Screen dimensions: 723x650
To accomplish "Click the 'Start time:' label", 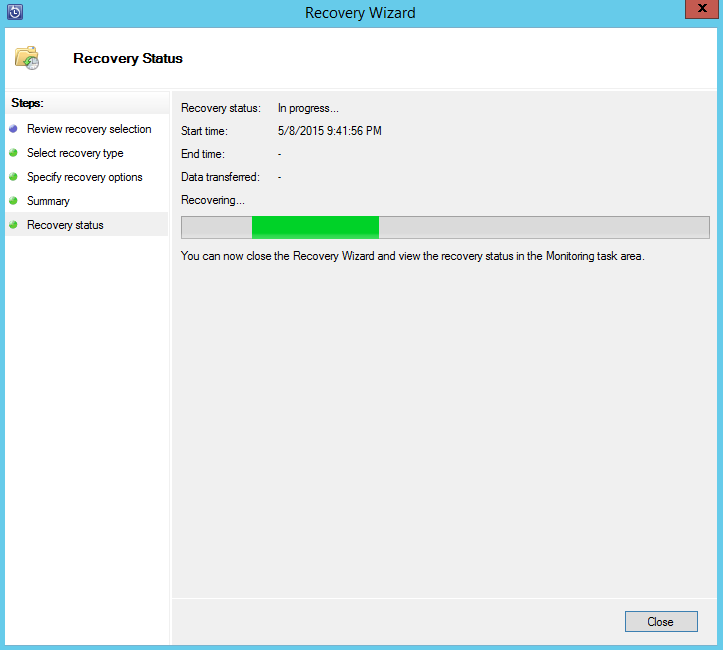I will pyautogui.click(x=204, y=131).
